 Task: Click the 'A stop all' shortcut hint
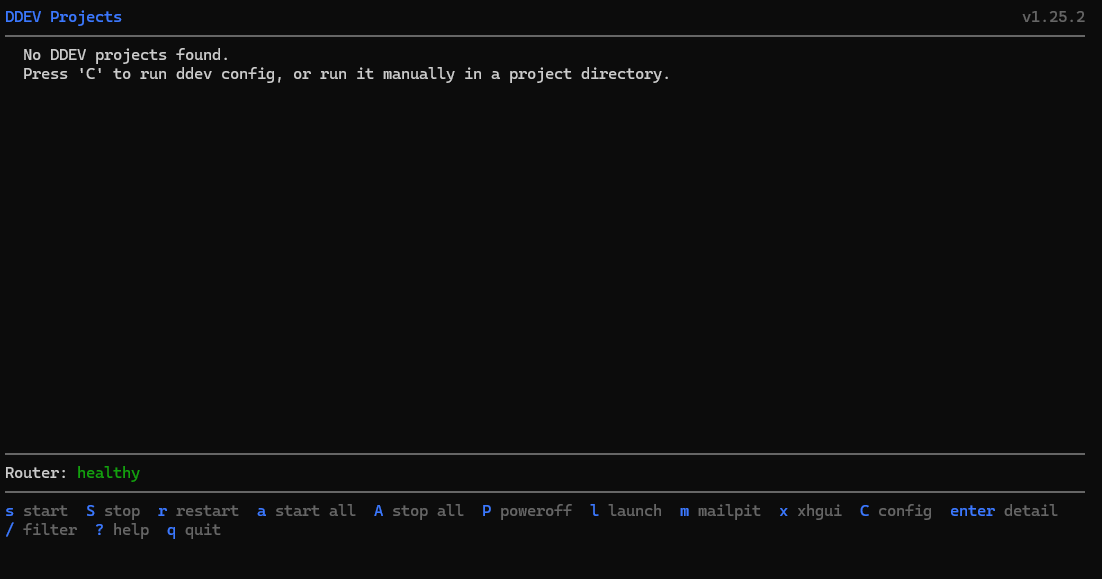[x=418, y=511]
